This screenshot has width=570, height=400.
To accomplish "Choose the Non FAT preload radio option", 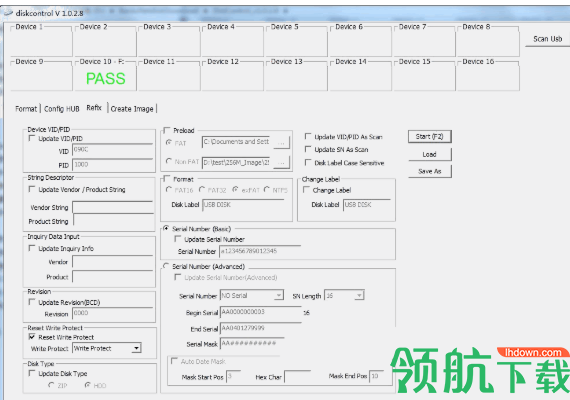I will click(169, 161).
